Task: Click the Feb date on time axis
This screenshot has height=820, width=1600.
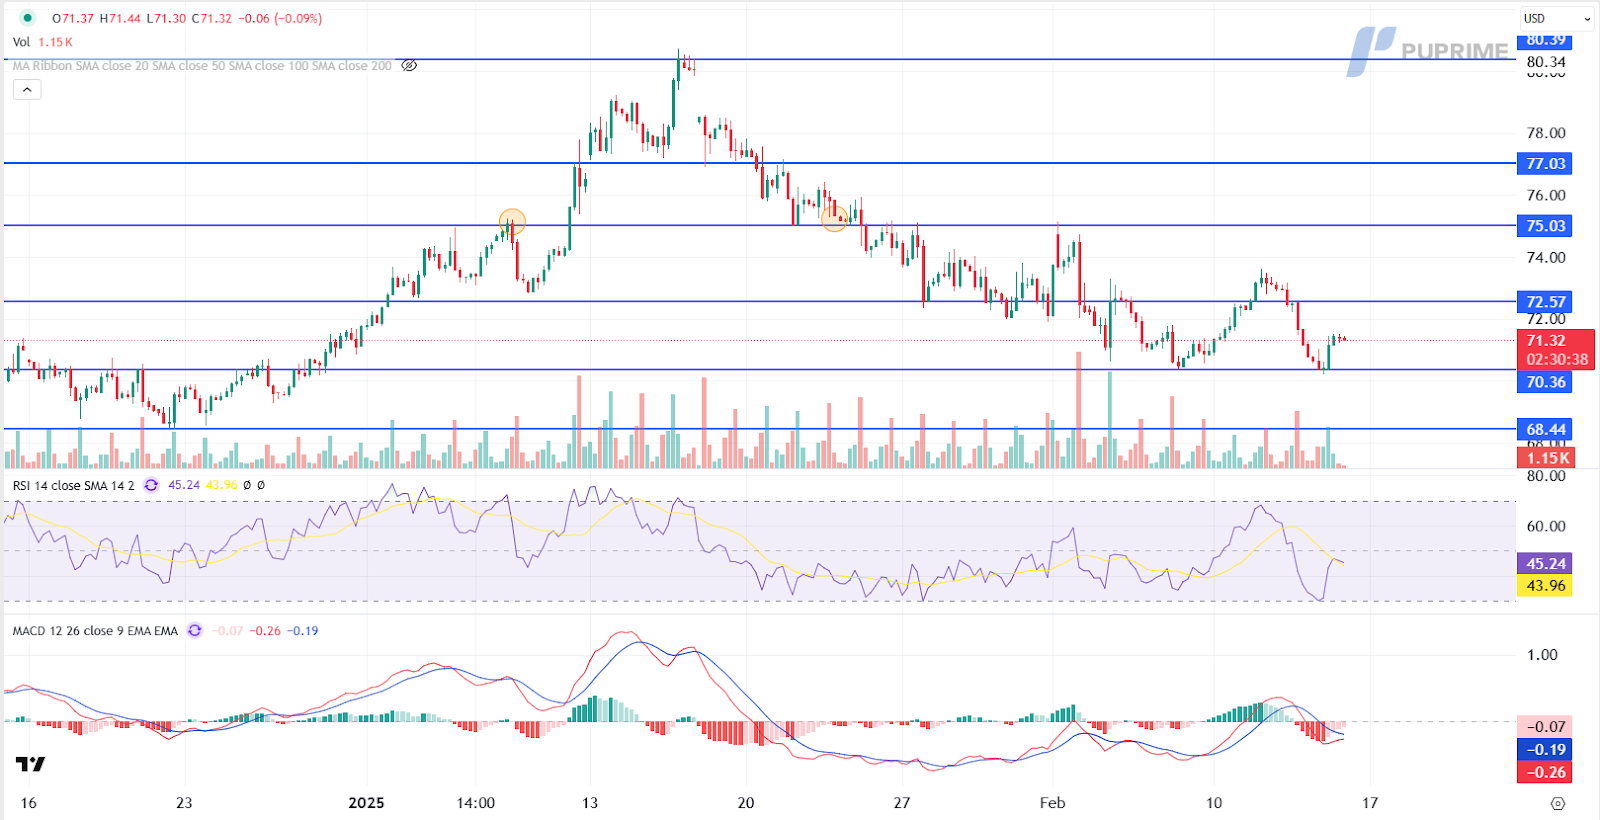Action: [1052, 803]
